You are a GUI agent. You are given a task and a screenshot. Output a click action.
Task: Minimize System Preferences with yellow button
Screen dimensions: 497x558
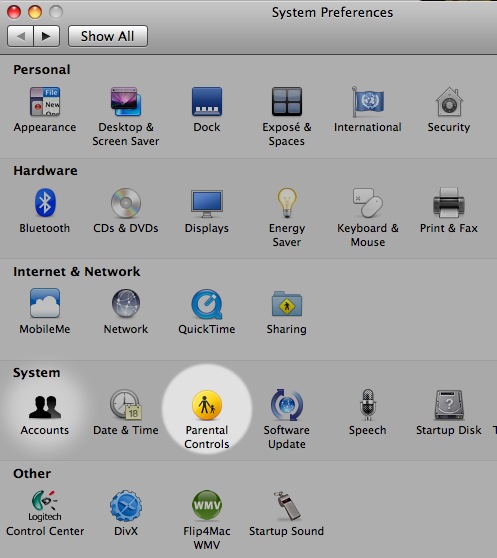[x=35, y=12]
